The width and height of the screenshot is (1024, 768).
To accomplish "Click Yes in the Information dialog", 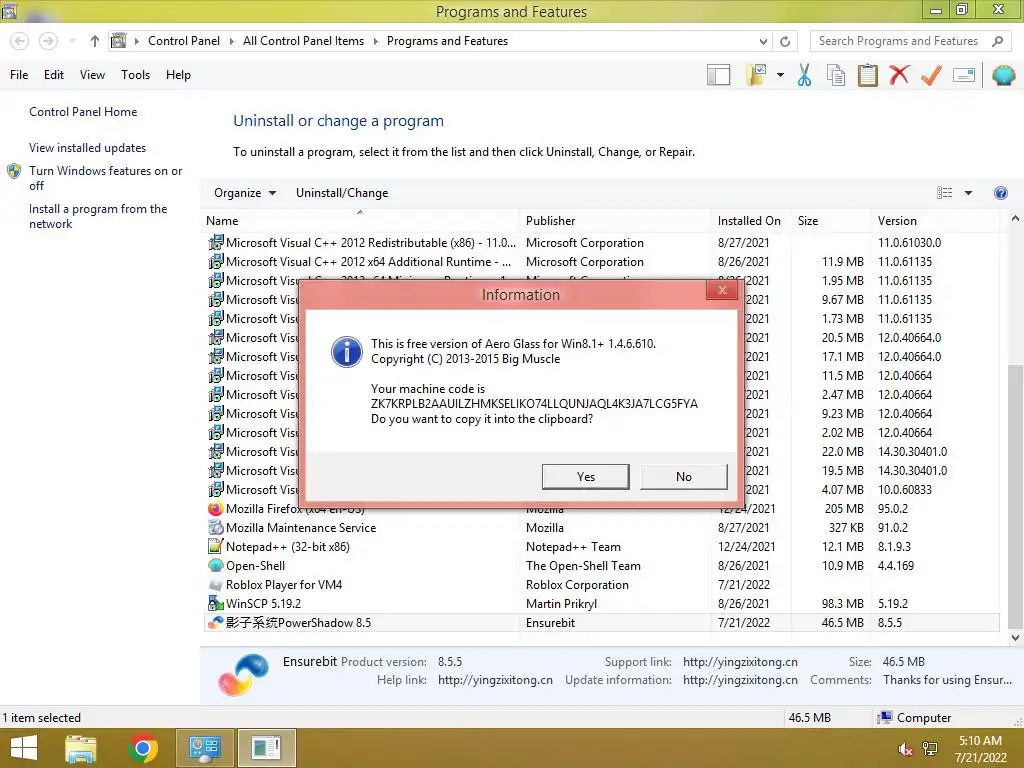I will tap(585, 477).
